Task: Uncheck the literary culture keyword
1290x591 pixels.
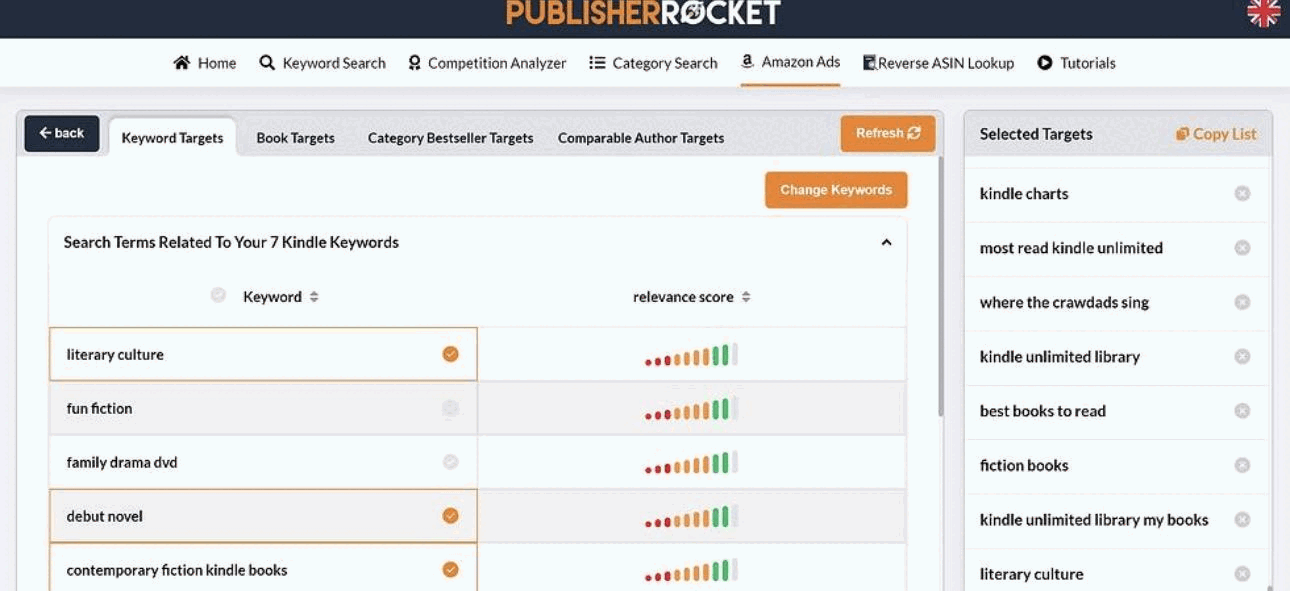Action: (x=450, y=354)
